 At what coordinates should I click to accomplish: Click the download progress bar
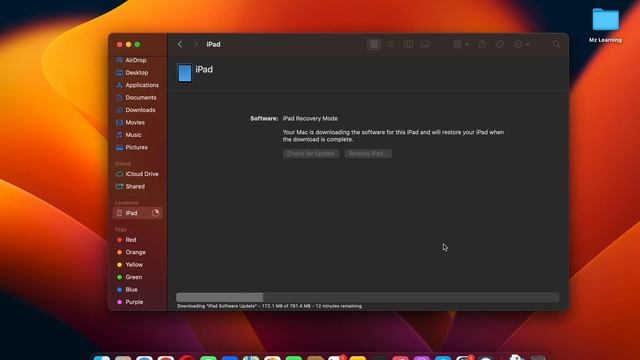coord(367,297)
